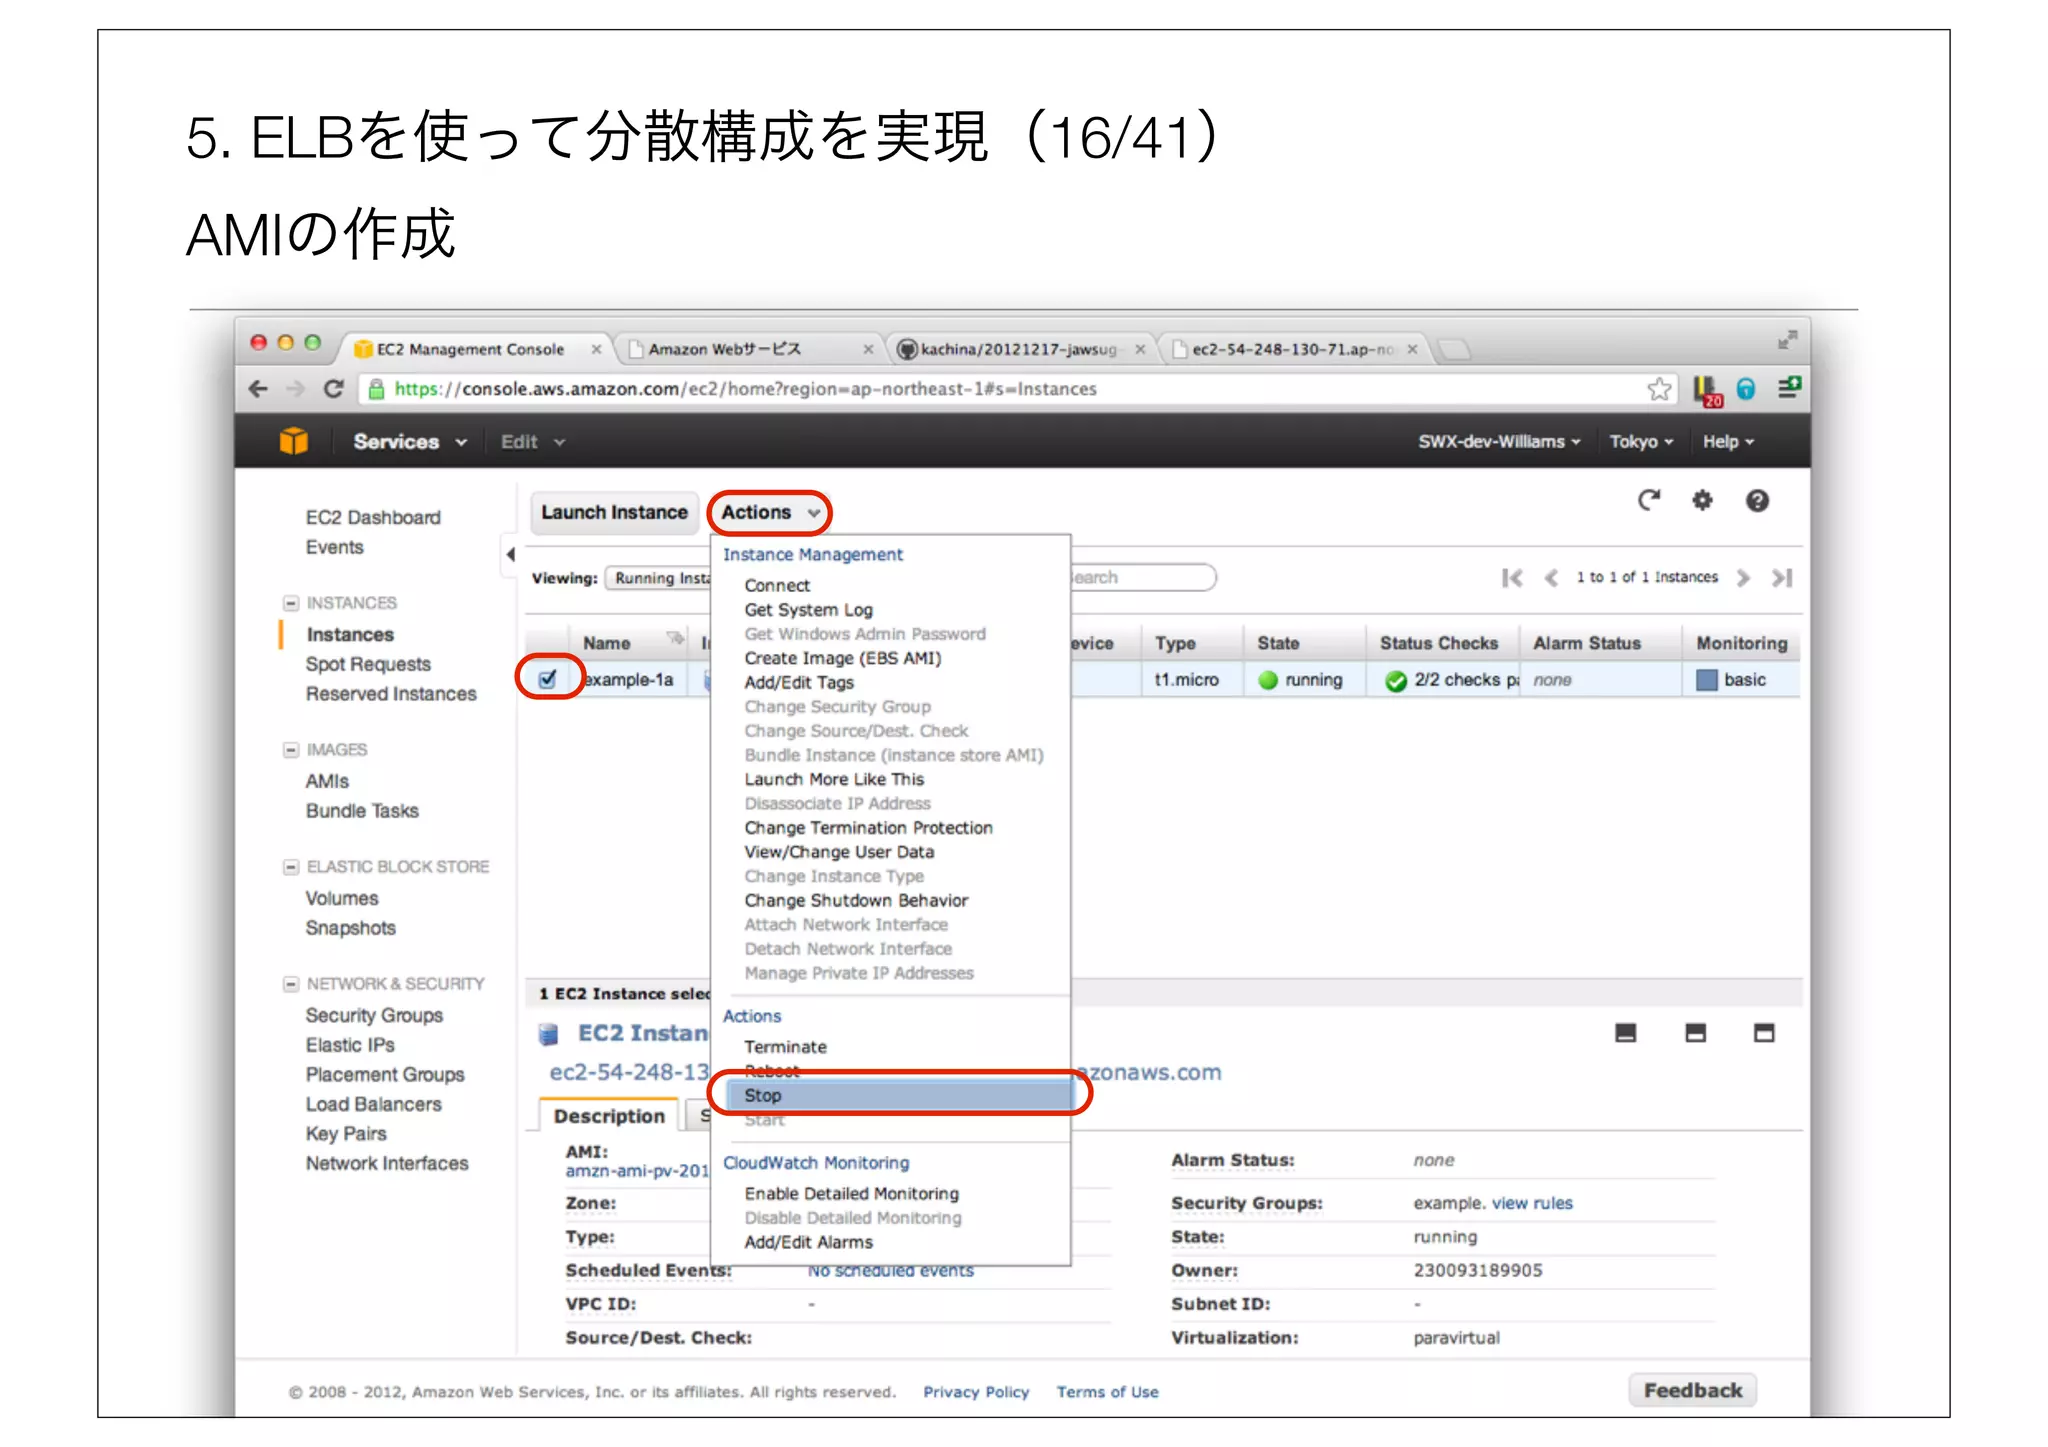Screen dimensions: 2048x1447
Task: Open the Viewing Running Instances filter
Action: coord(659,578)
